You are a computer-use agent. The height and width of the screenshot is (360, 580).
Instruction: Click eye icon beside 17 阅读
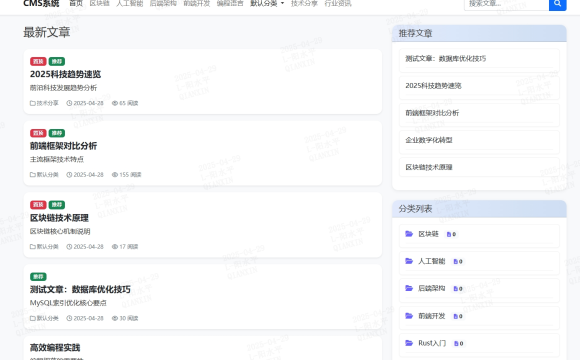pyautogui.click(x=115, y=246)
